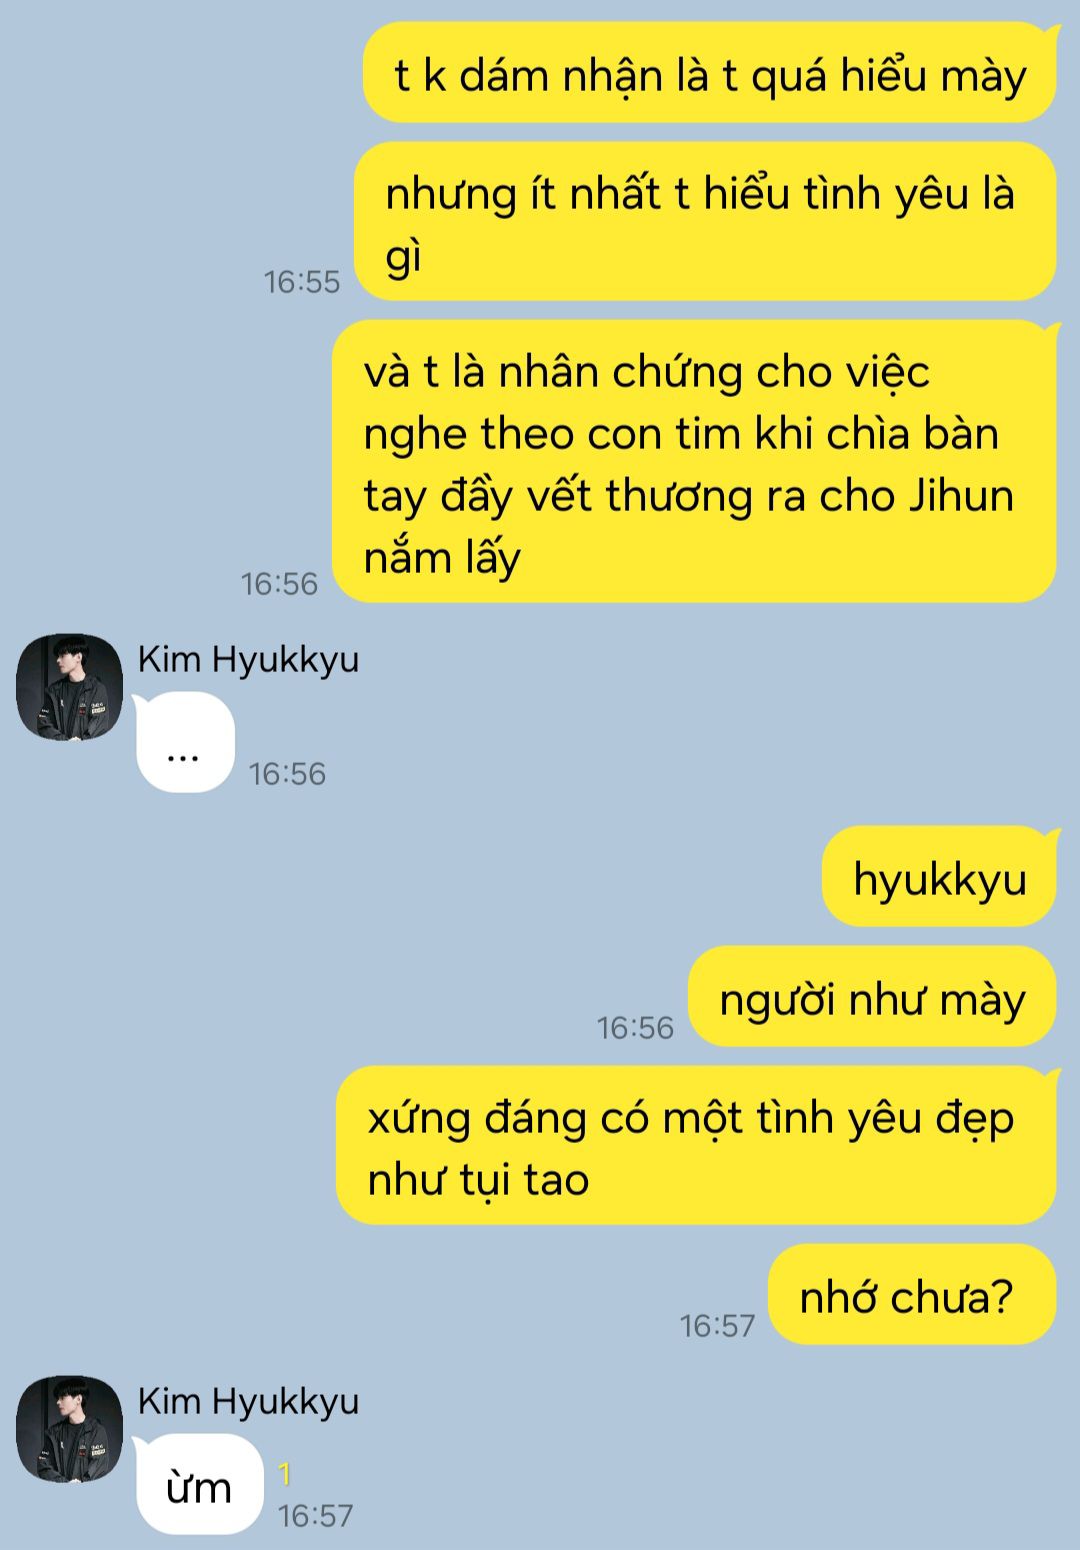The height and width of the screenshot is (1550, 1080).
Task: Tap 16:56 timestamp beside Jihun message
Action: 279,584
